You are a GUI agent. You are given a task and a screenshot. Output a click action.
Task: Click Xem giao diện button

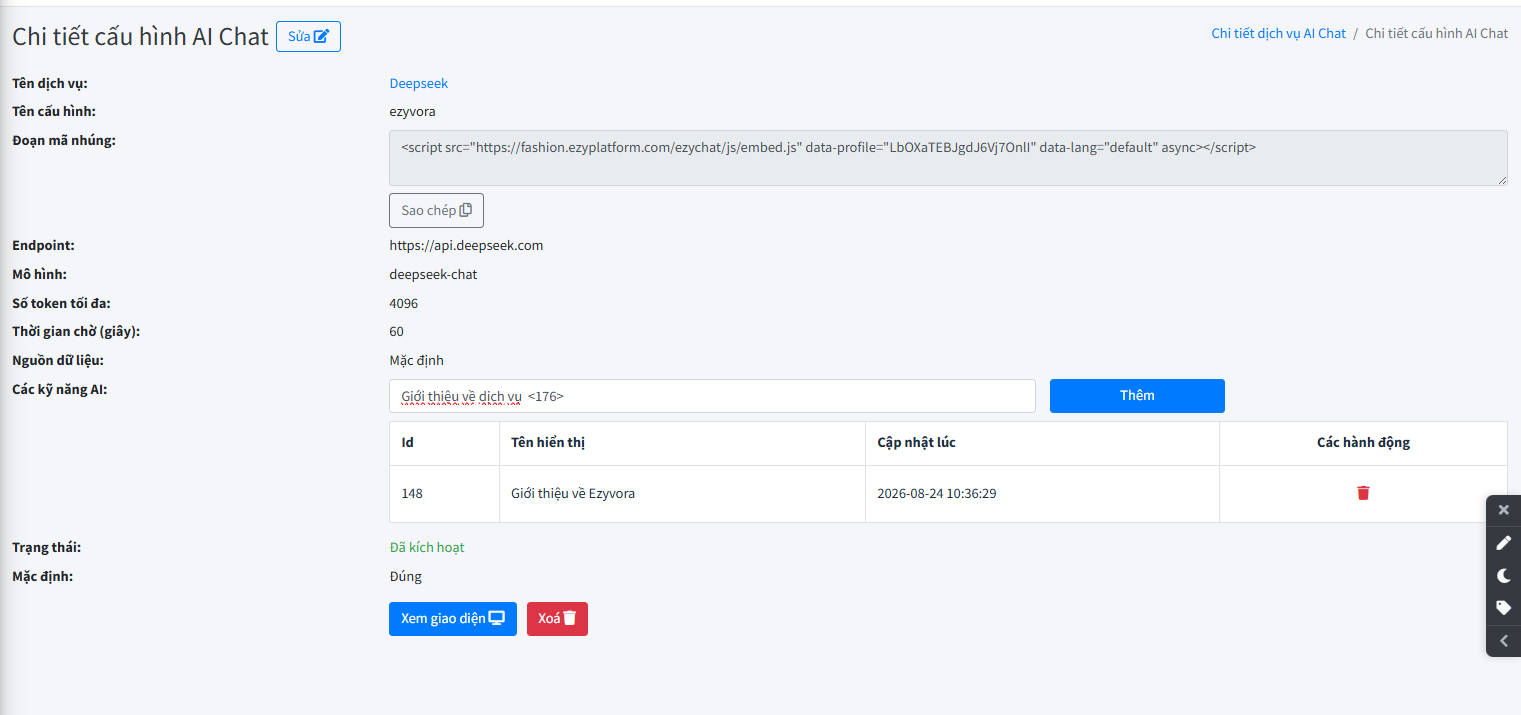click(453, 618)
